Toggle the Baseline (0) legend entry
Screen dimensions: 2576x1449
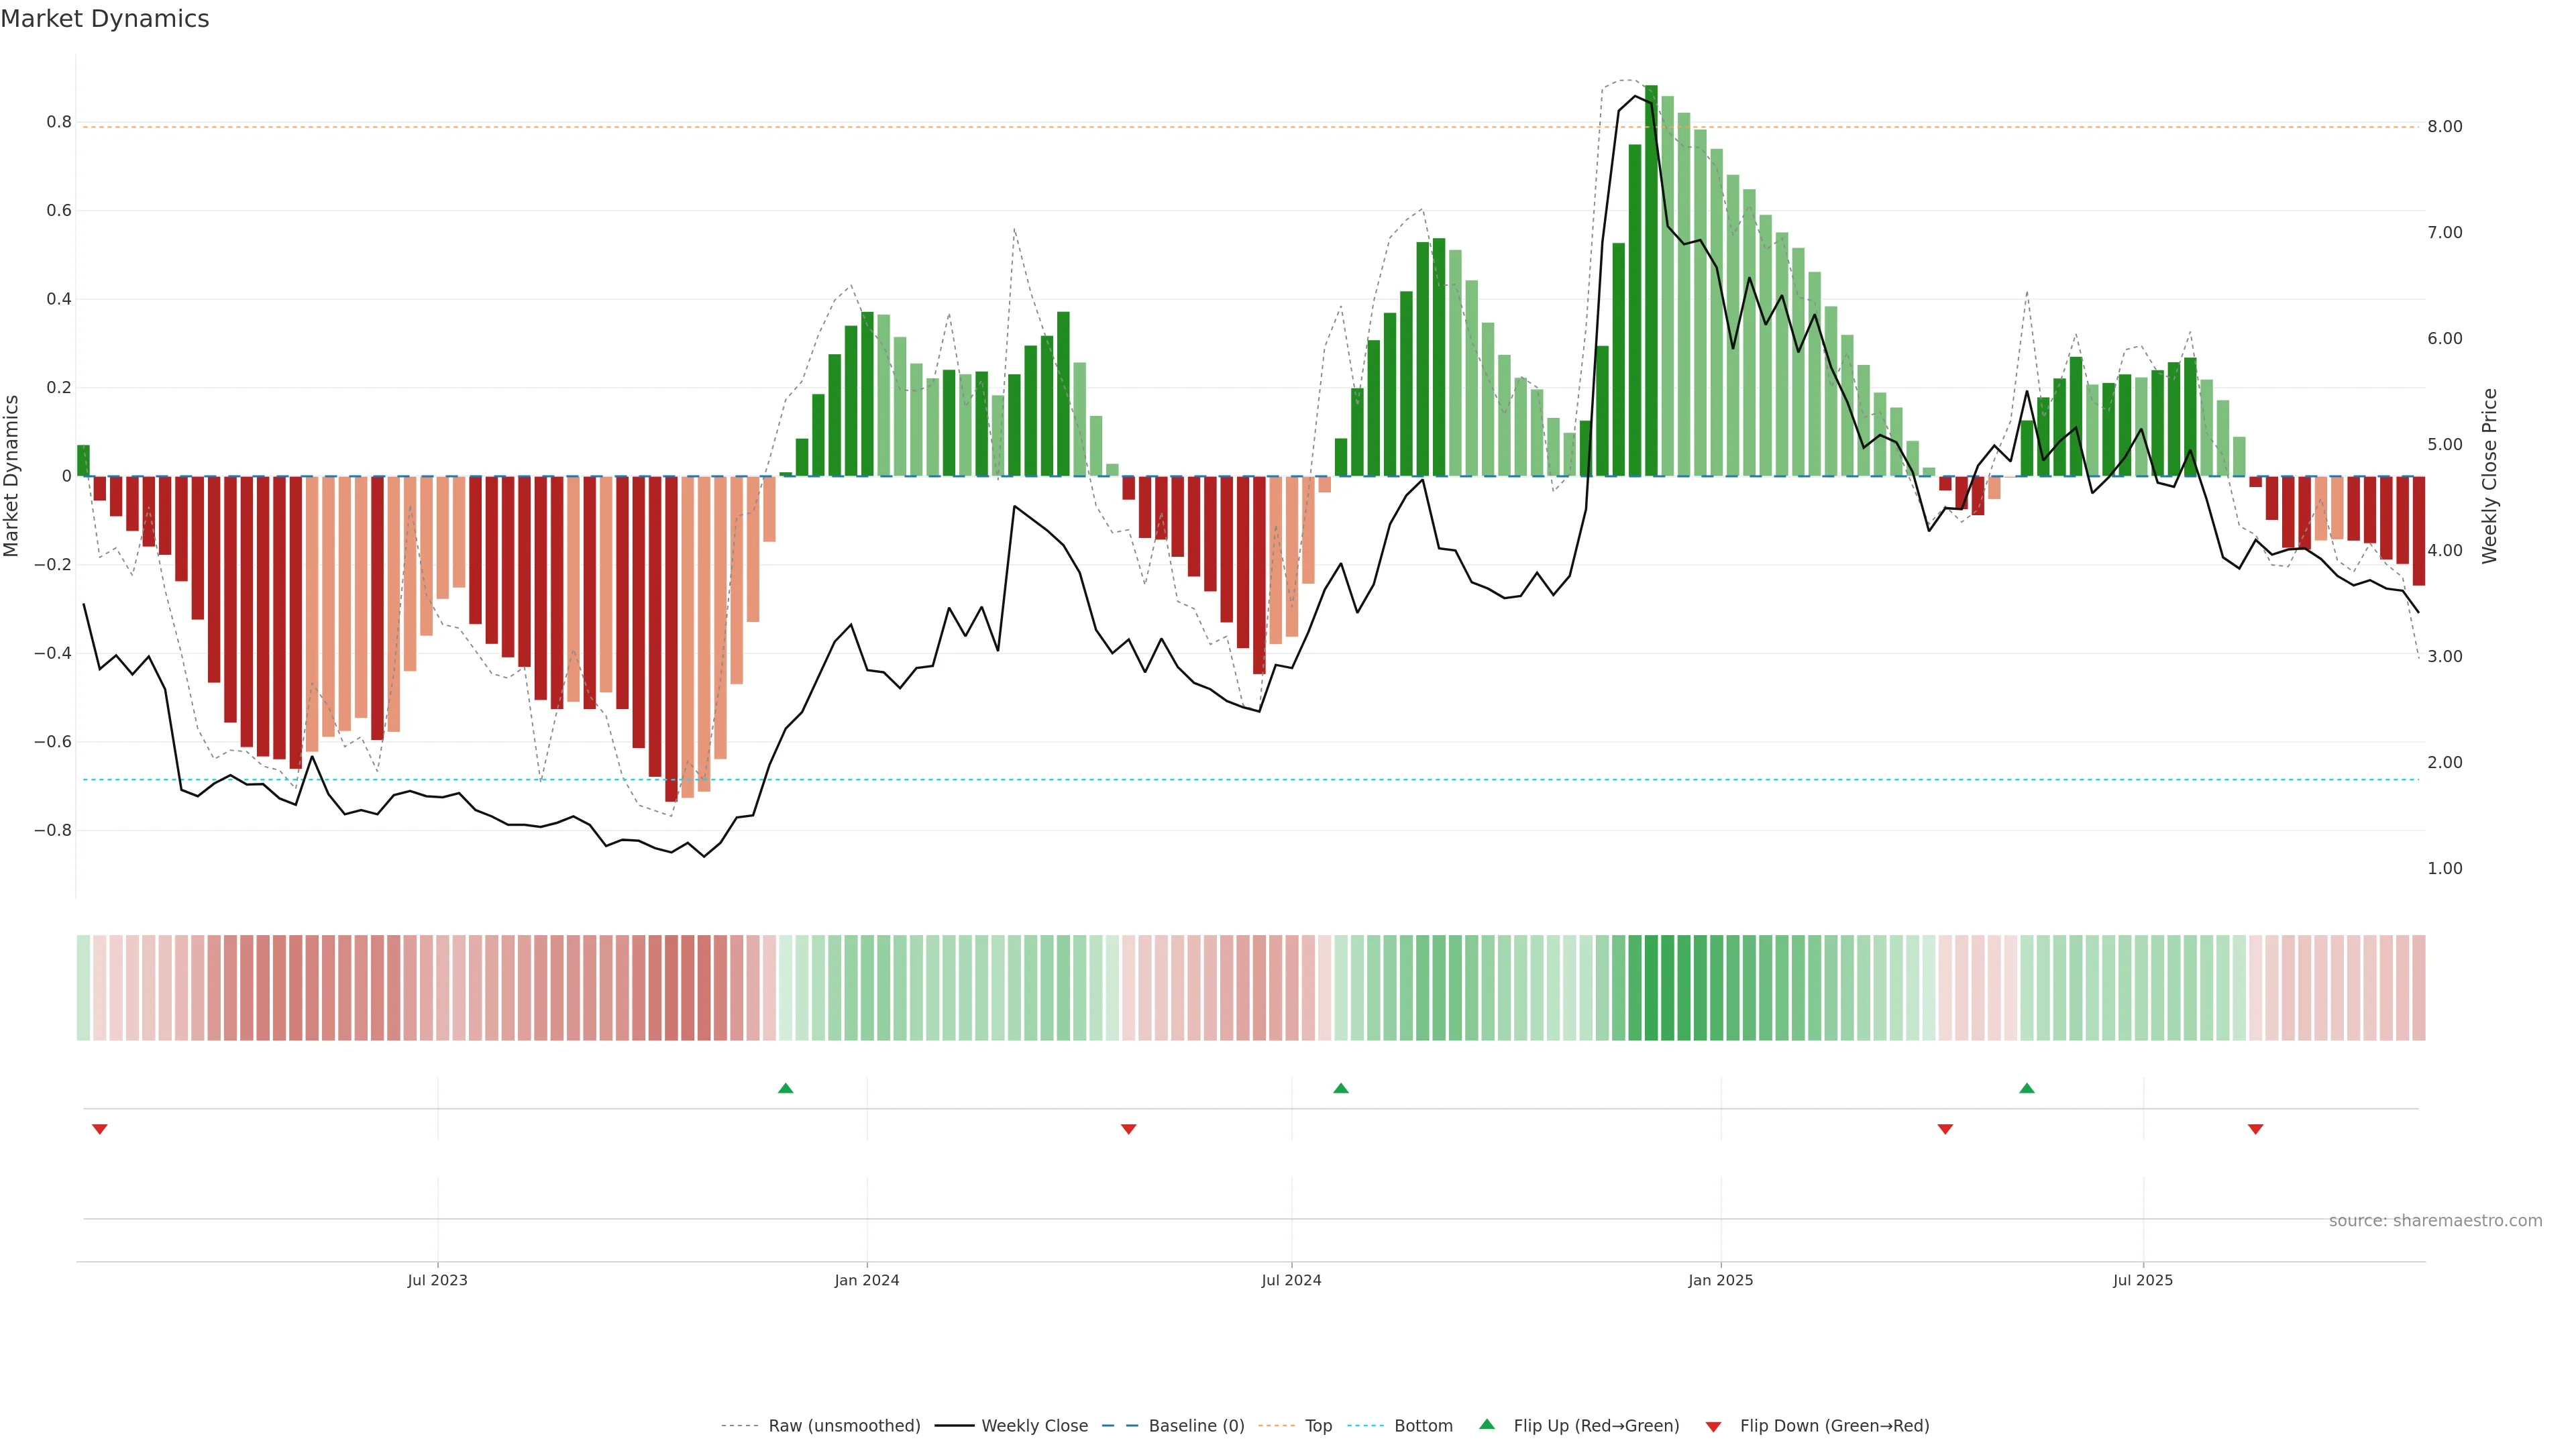(x=1196, y=1426)
